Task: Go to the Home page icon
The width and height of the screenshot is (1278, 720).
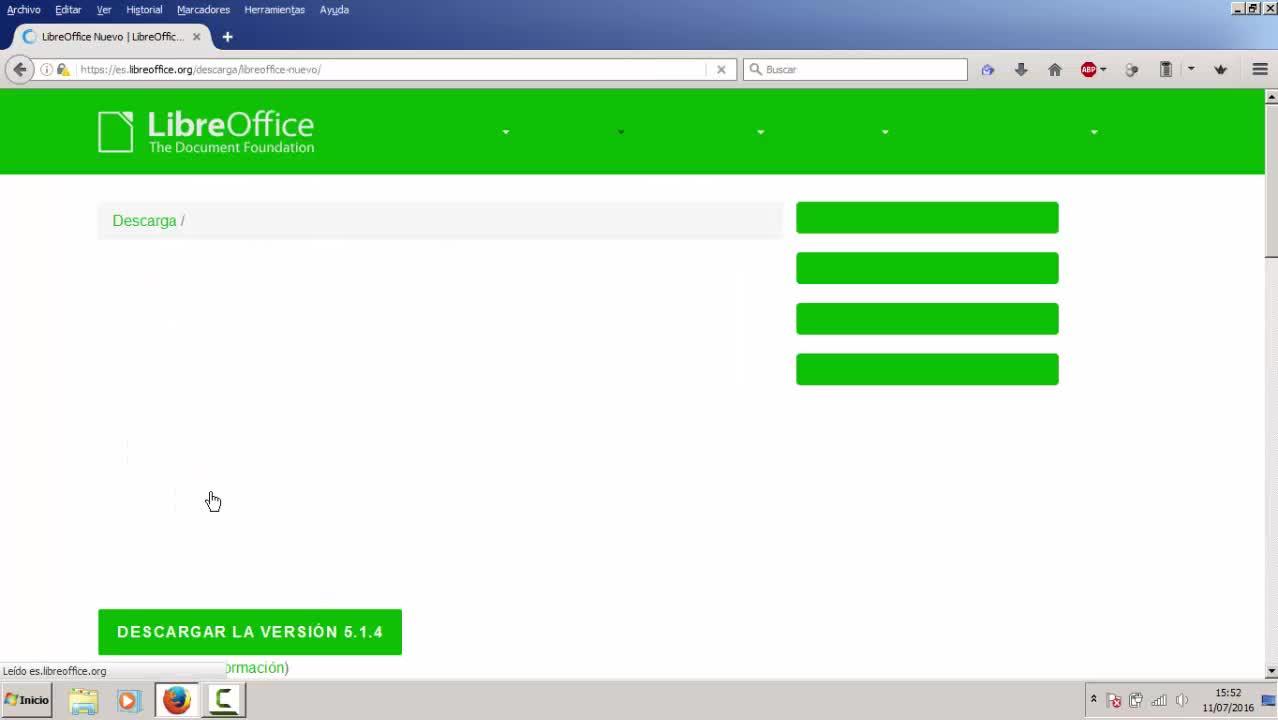Action: (1054, 69)
